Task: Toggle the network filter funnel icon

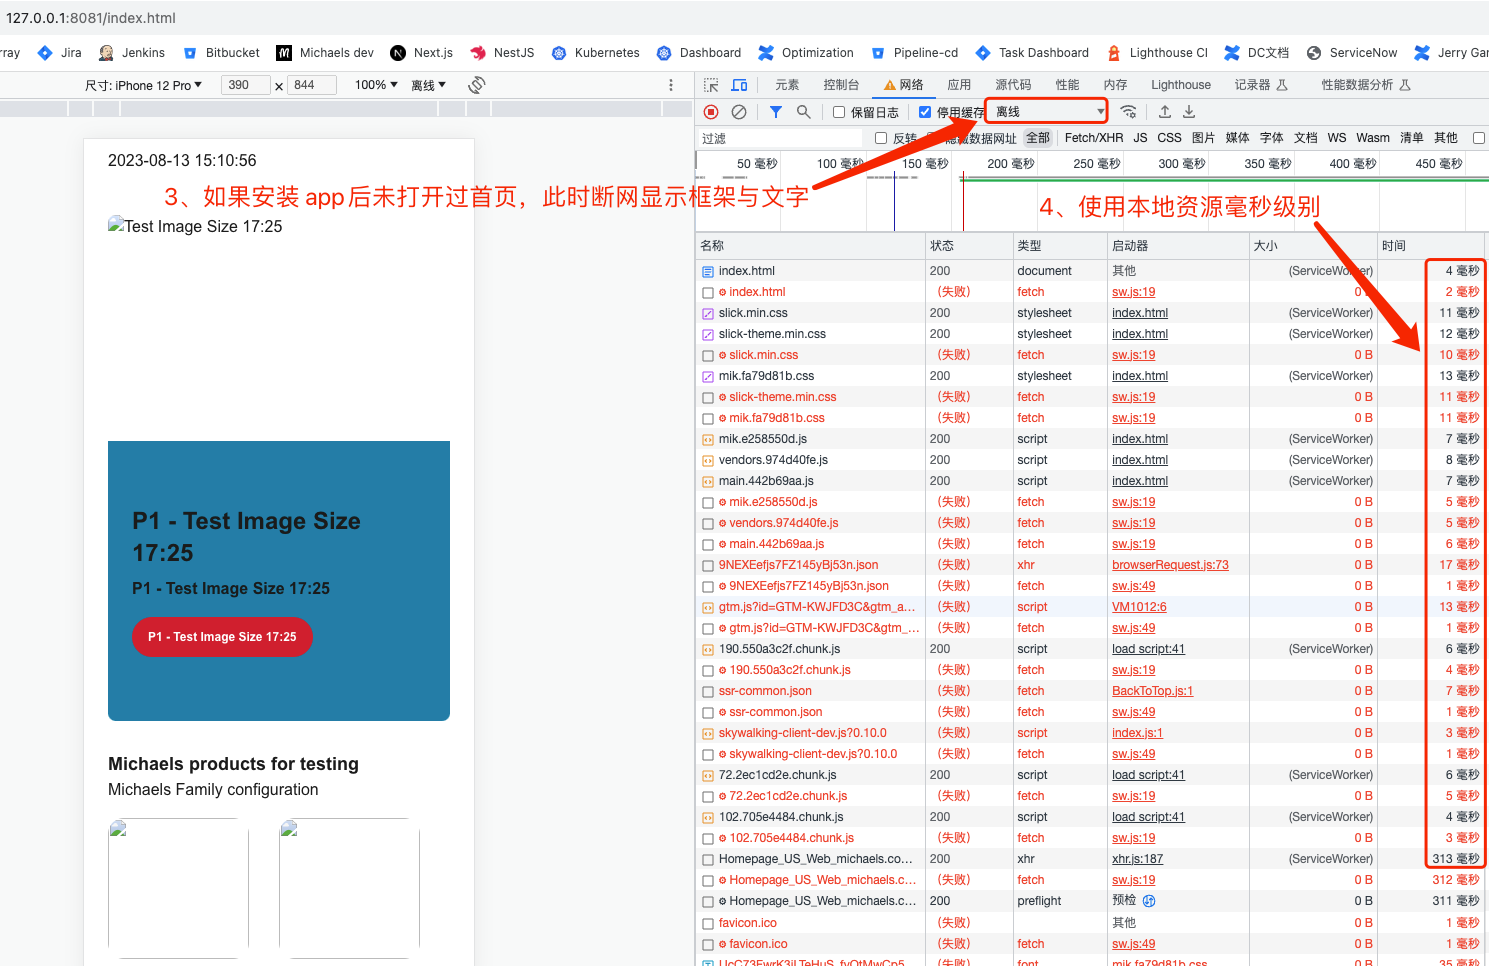Action: [775, 112]
